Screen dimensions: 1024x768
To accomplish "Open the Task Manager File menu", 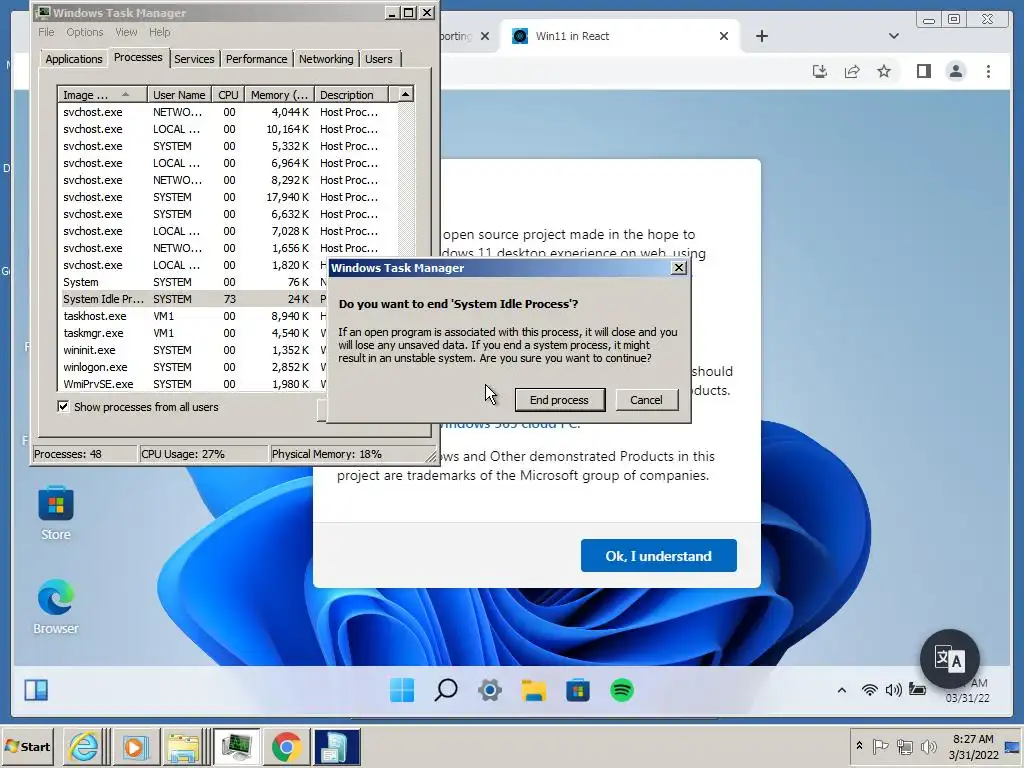I will coord(46,32).
